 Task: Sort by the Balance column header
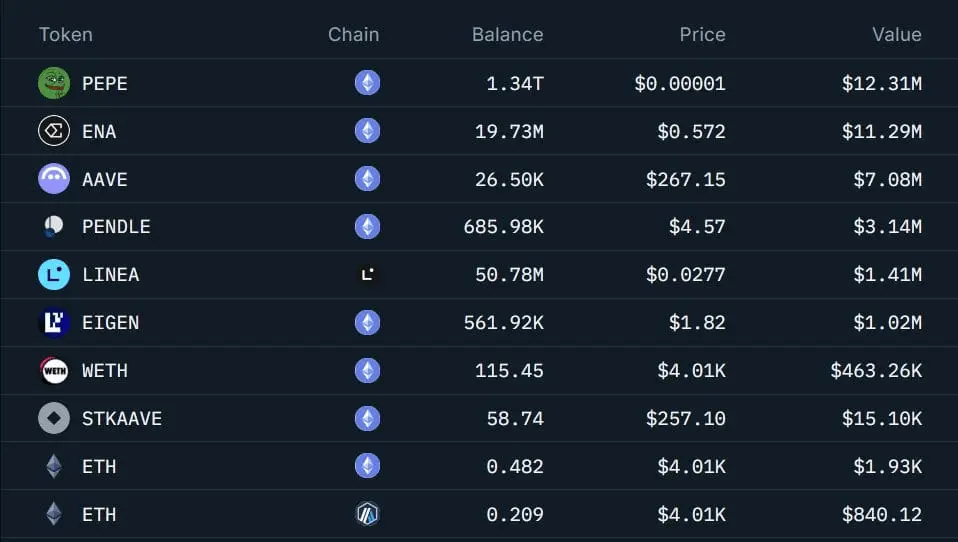(508, 35)
